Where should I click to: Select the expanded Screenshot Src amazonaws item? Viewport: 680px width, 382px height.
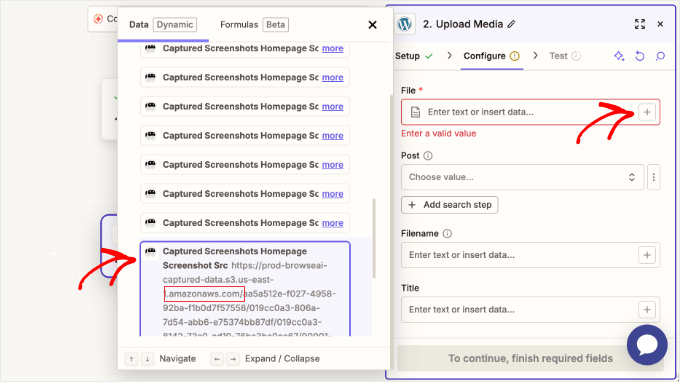245,289
